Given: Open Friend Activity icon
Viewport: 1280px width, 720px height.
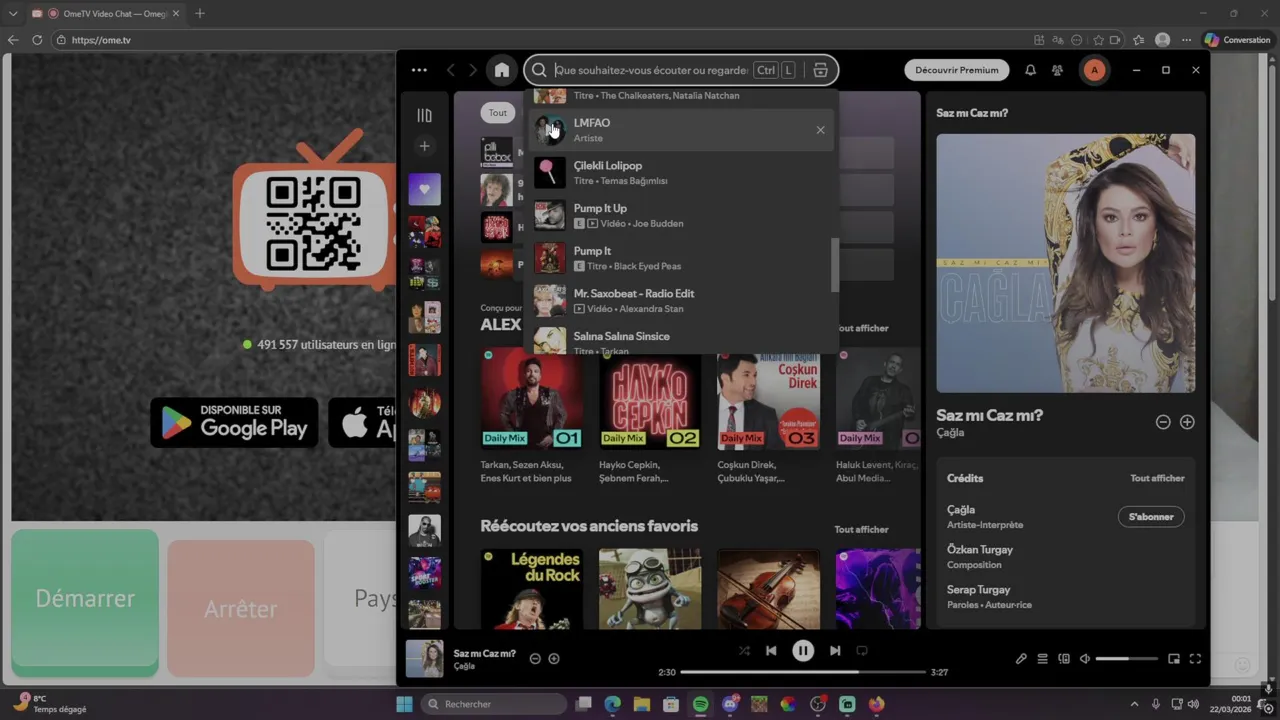Looking at the screenshot, I should (1057, 70).
